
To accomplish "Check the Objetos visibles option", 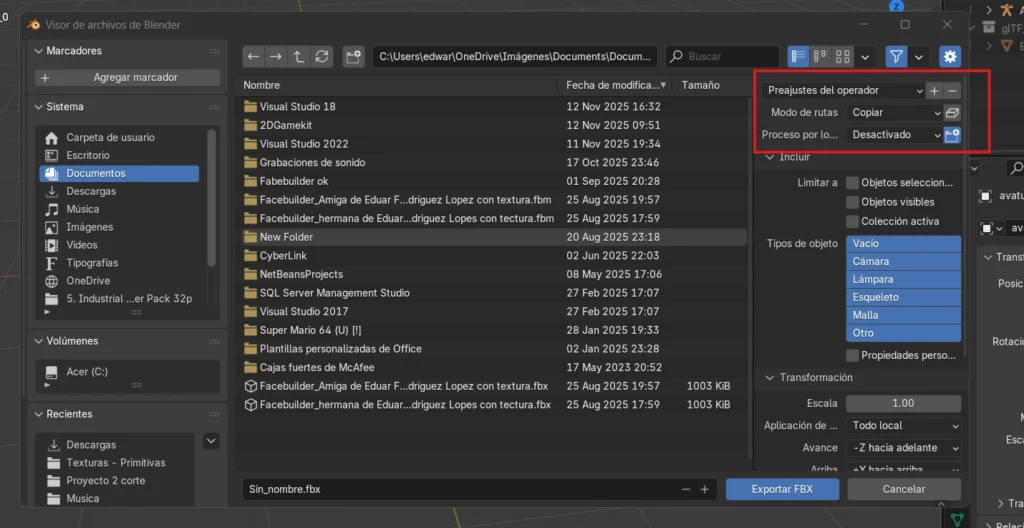I will (x=853, y=202).
